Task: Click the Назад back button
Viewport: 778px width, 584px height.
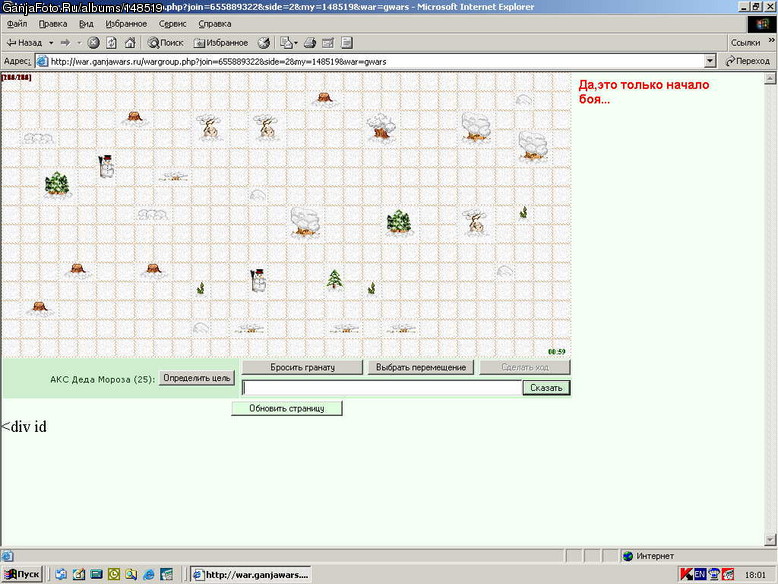Action: pos(24,43)
